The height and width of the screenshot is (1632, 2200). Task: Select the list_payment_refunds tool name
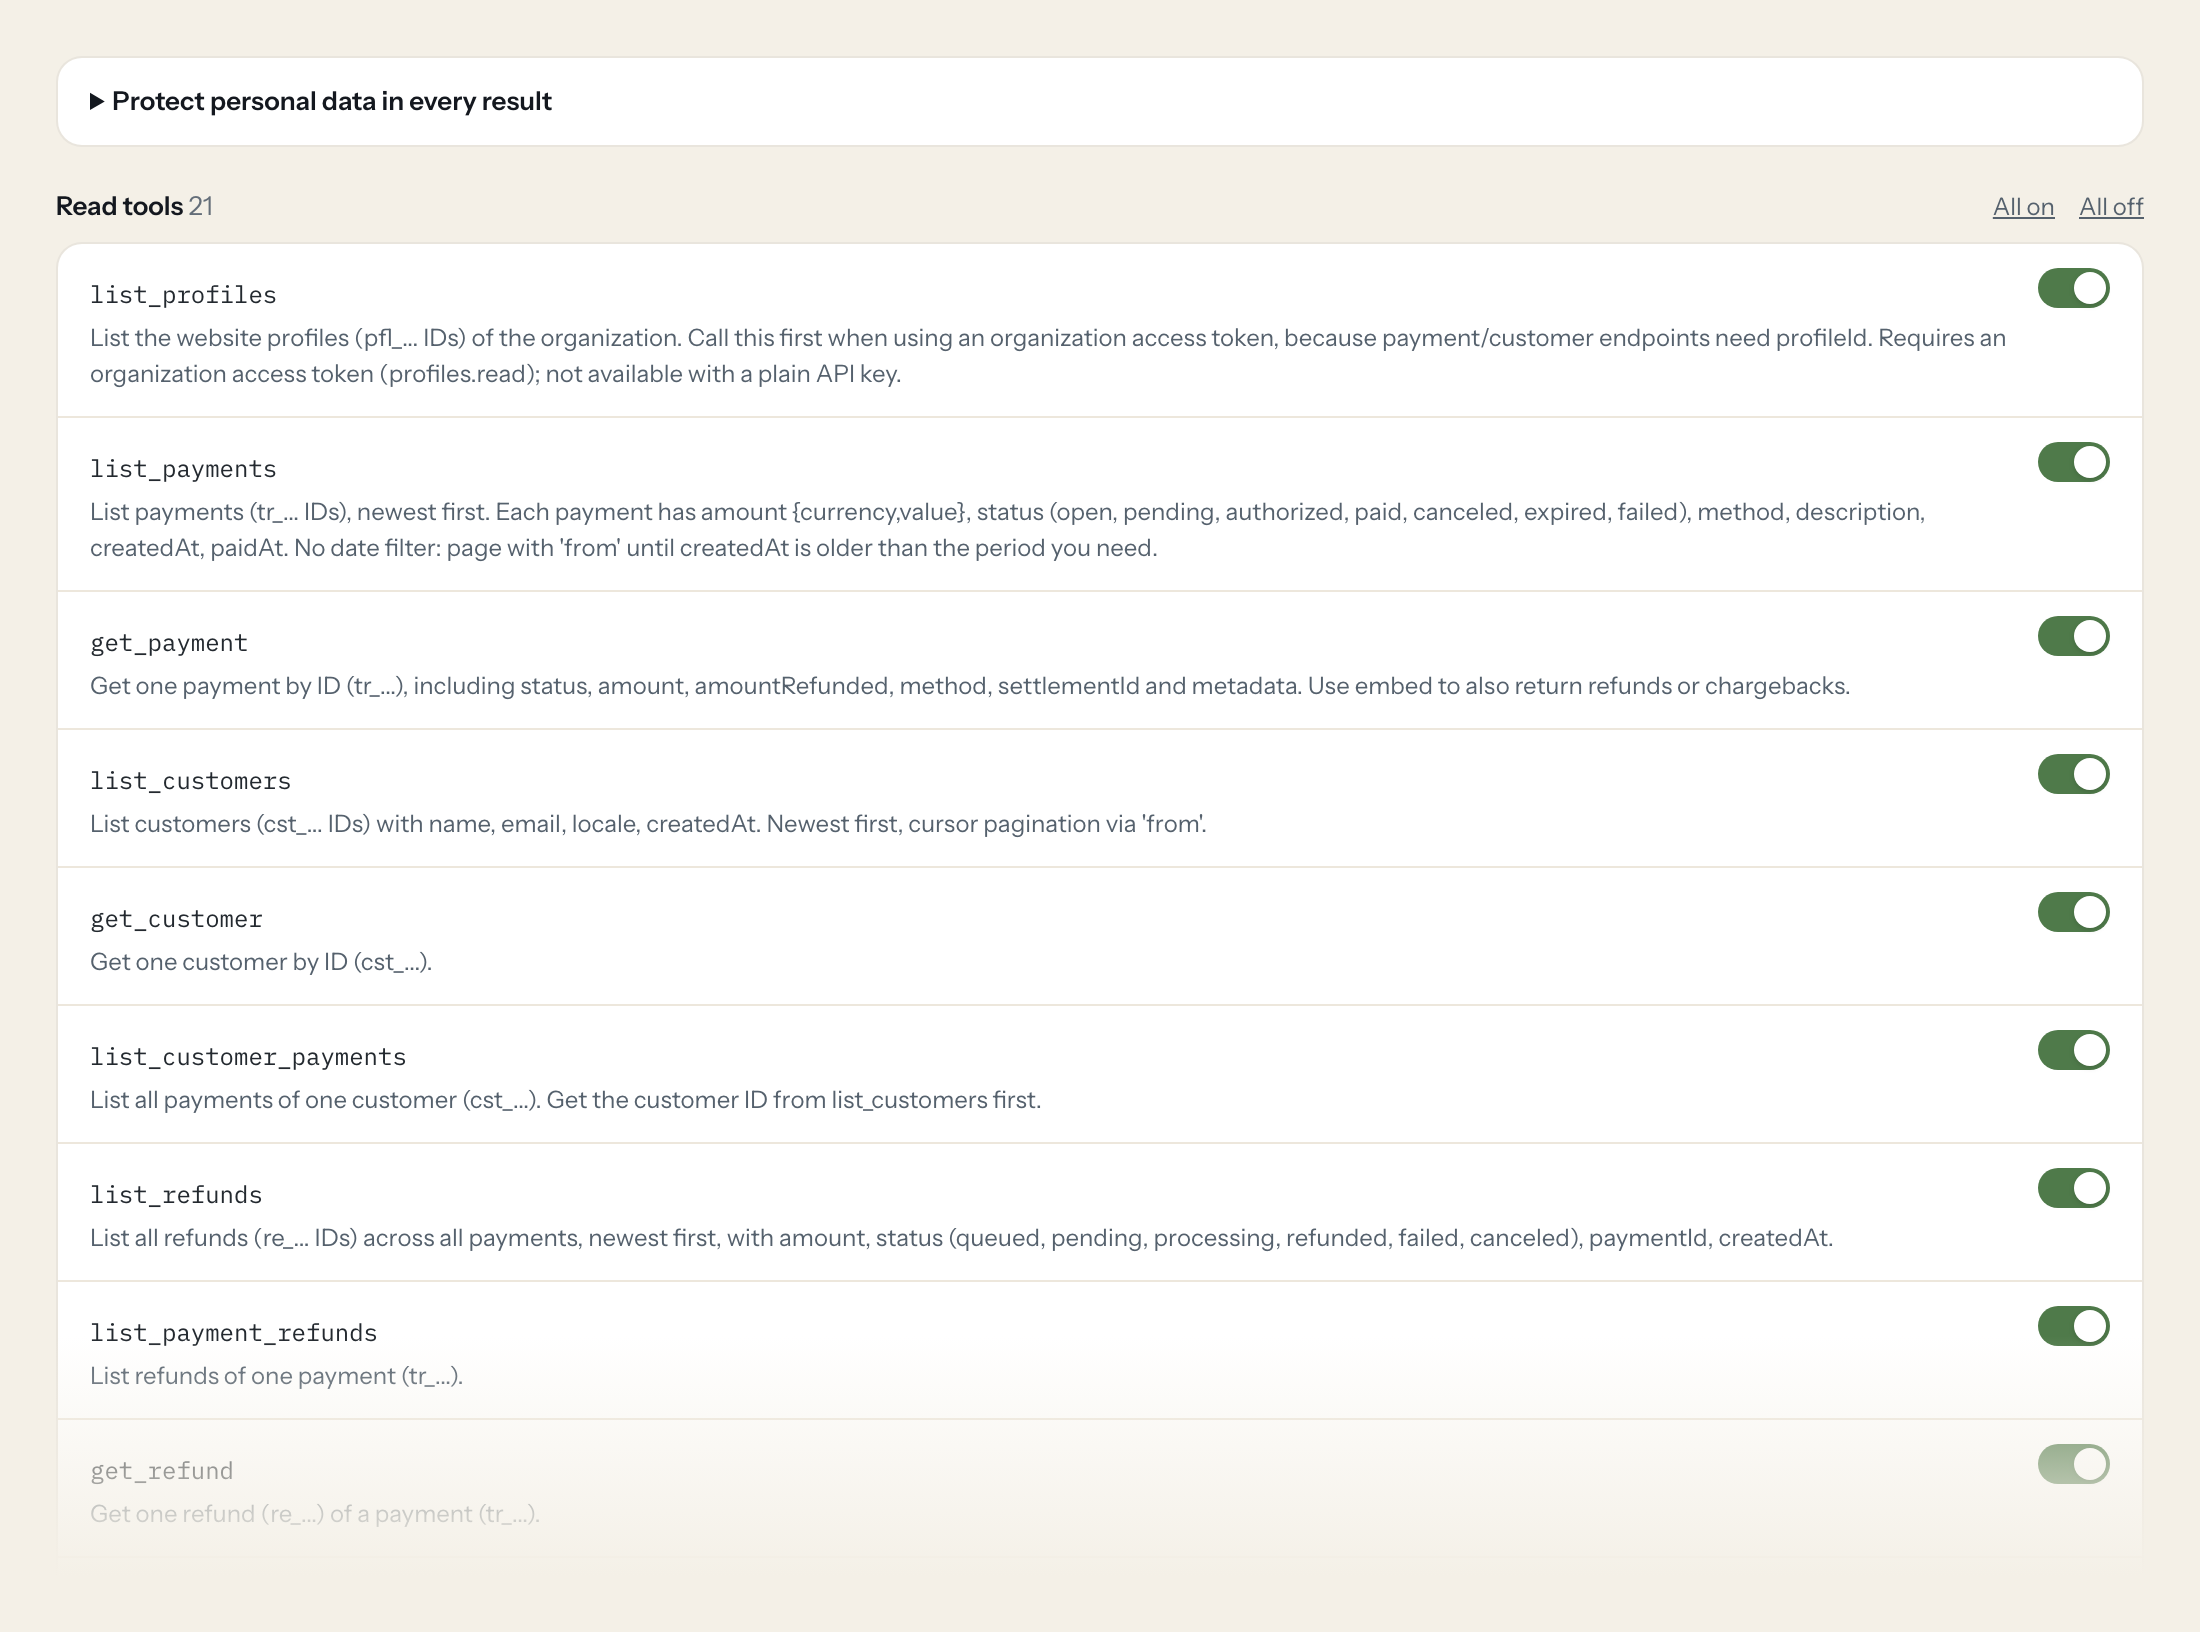234,1333
